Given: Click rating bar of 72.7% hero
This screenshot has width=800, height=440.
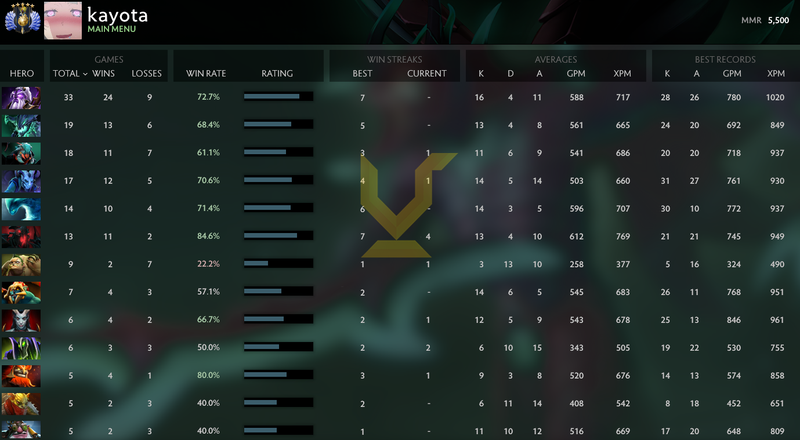Looking at the screenshot, I should tap(279, 96).
